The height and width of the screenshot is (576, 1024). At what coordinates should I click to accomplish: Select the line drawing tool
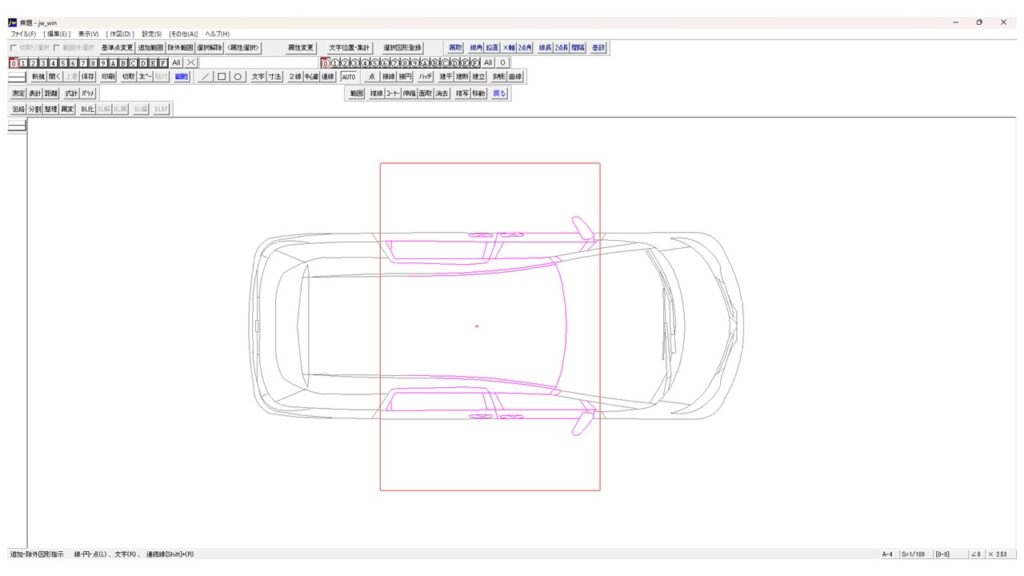coord(206,76)
